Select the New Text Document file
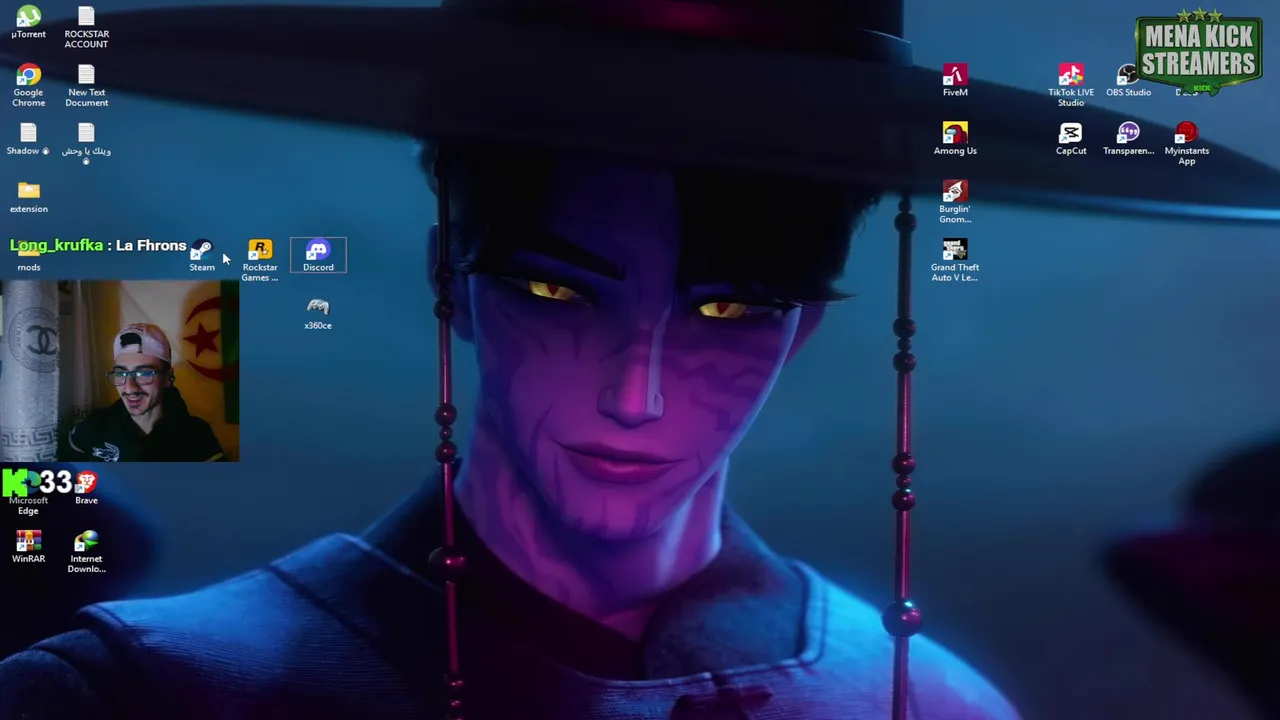This screenshot has width=1280, height=720. pos(86,86)
